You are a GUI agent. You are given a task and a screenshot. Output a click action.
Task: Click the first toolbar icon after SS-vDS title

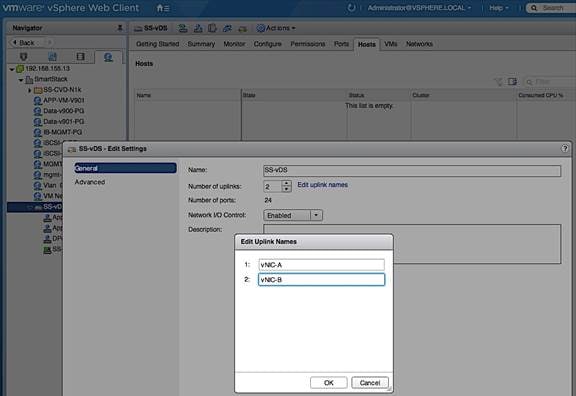pos(183,28)
